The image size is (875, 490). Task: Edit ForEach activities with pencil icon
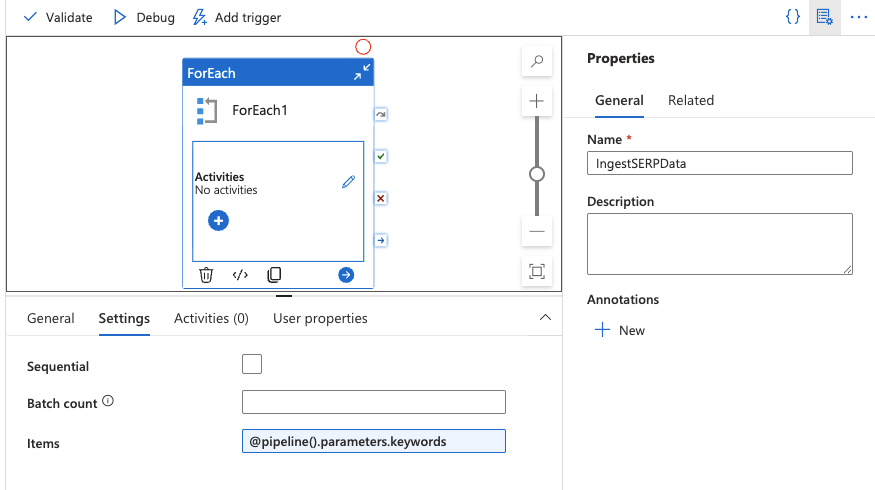(348, 182)
